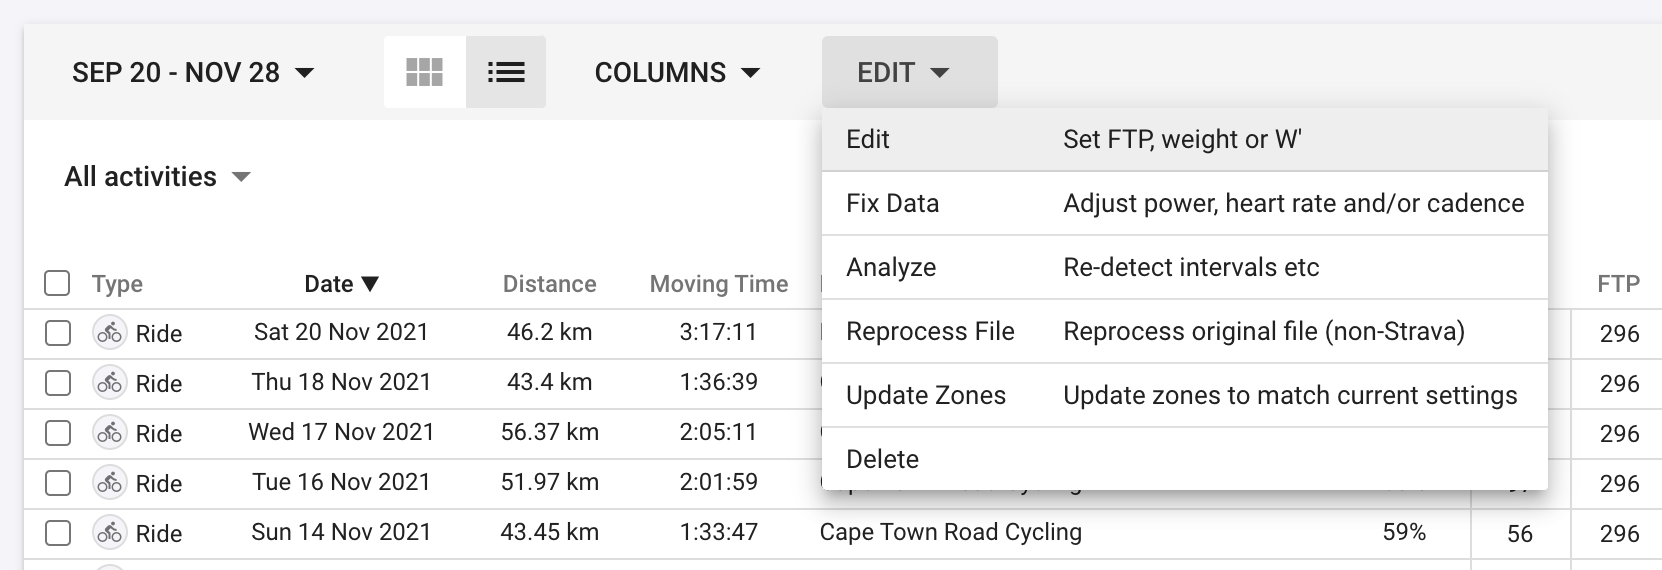Image resolution: width=1662 pixels, height=570 pixels.
Task: Tick the select-all header checkbox
Action: [x=58, y=284]
